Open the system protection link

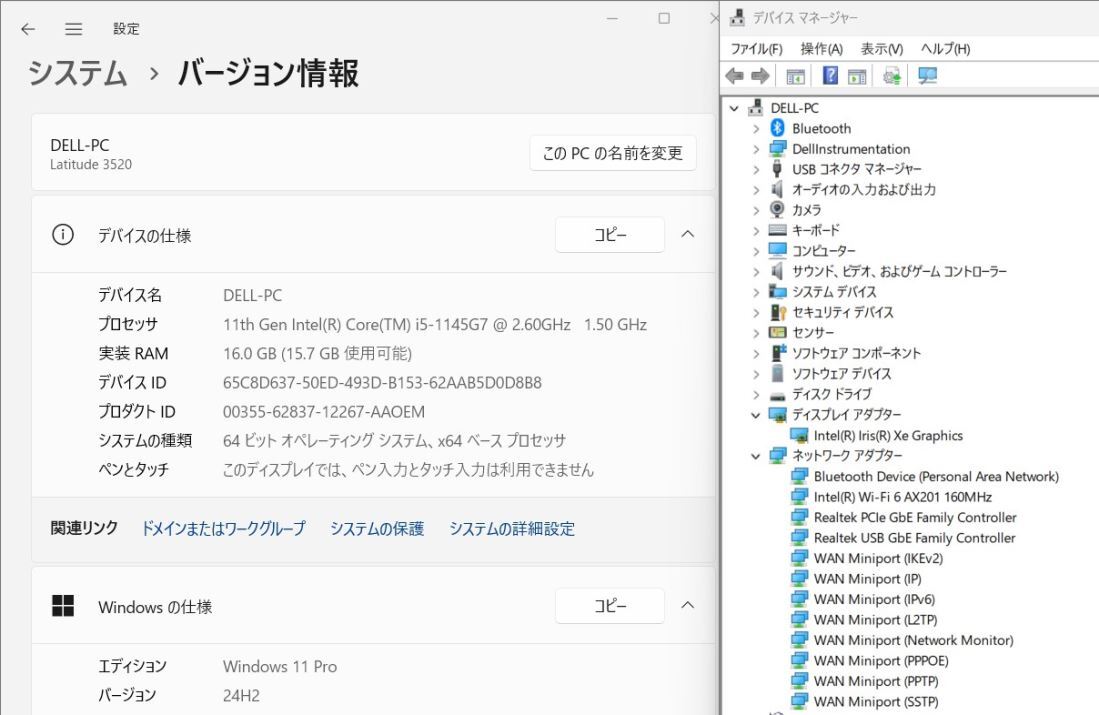click(377, 528)
